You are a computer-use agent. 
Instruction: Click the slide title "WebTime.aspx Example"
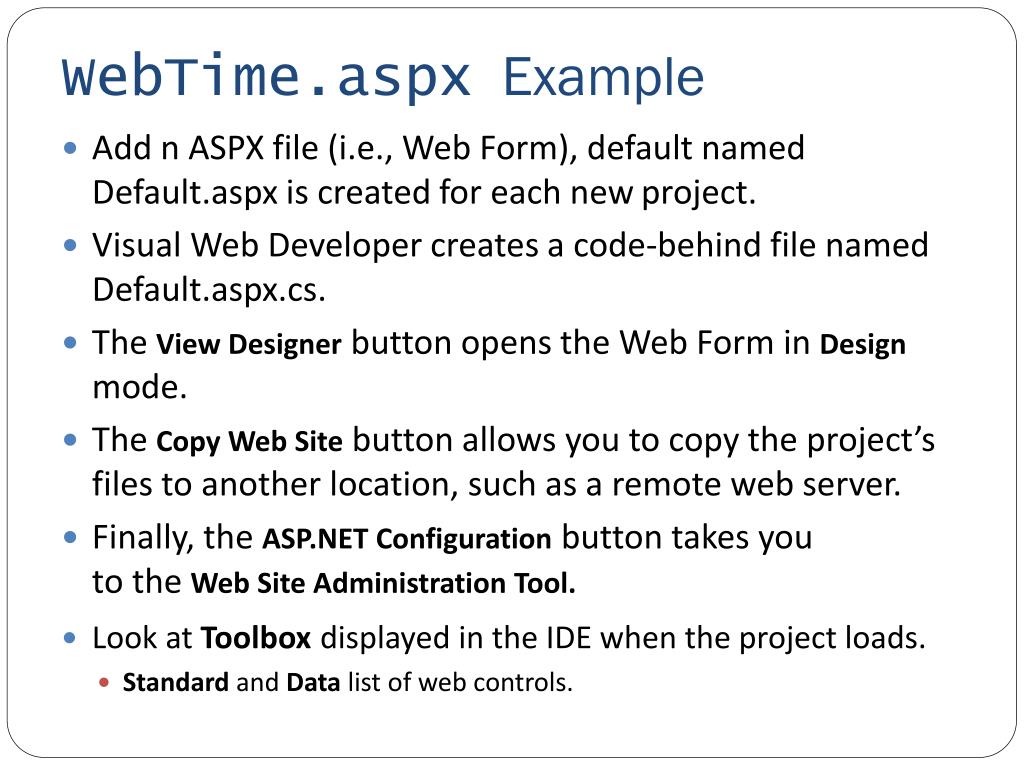[383, 78]
